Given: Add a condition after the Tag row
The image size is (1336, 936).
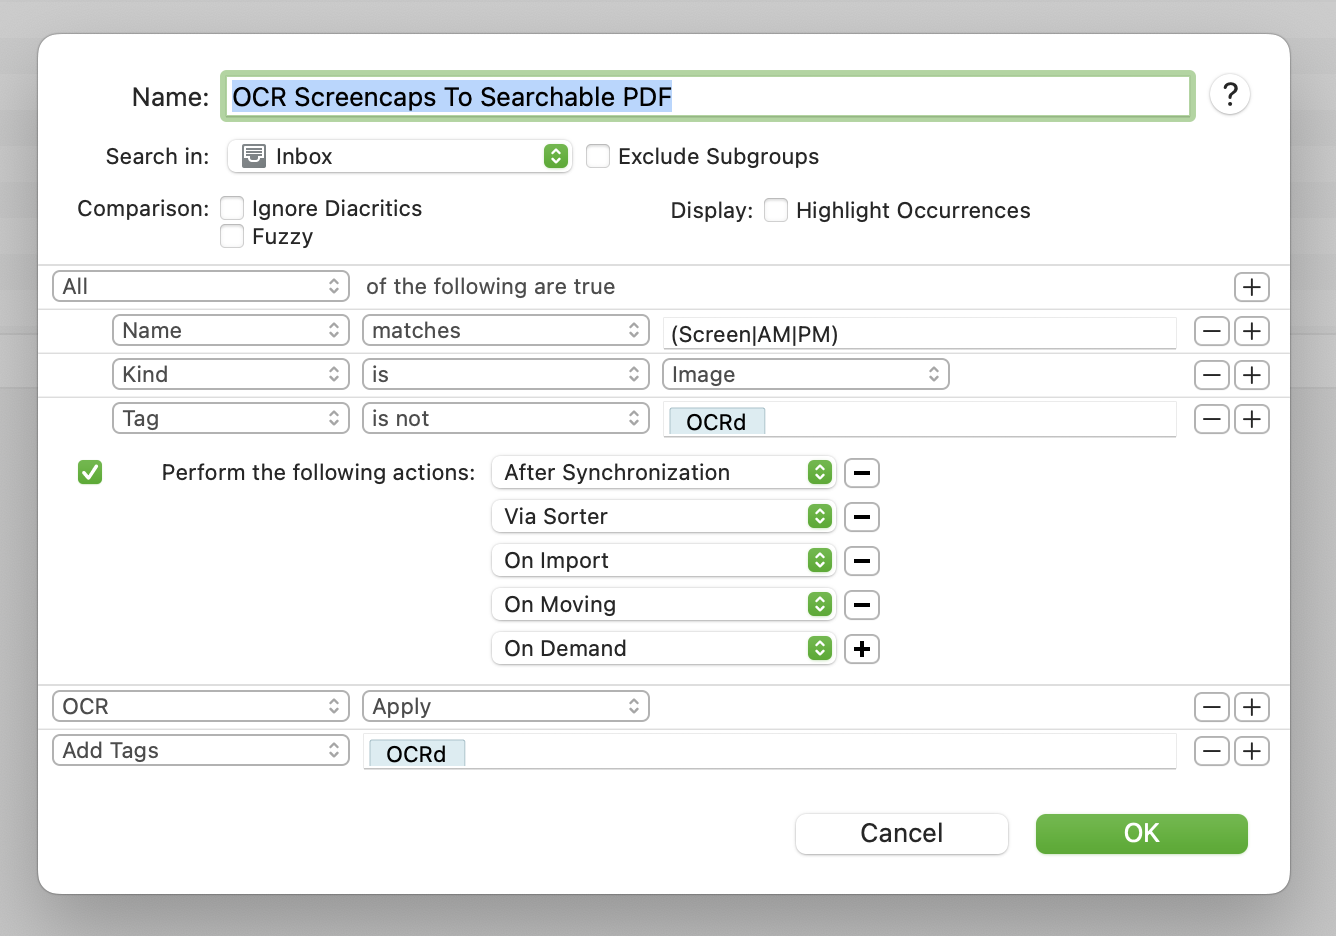Looking at the screenshot, I should click(1251, 419).
